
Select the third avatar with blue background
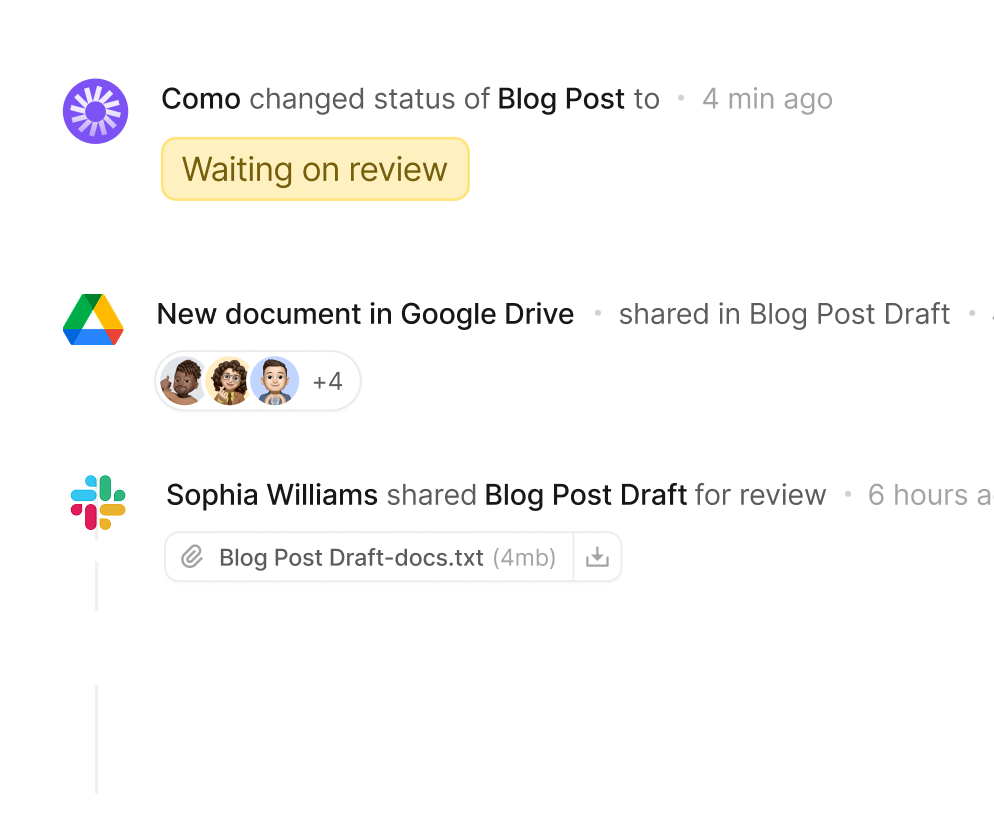tap(275, 381)
